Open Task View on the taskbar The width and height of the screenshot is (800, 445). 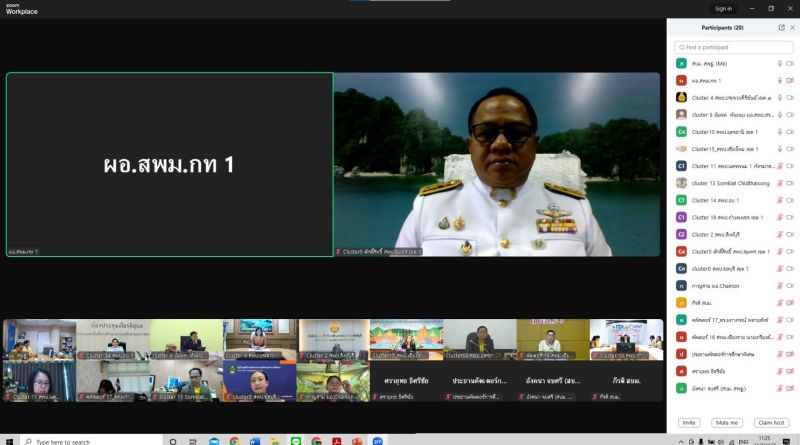[x=193, y=441]
